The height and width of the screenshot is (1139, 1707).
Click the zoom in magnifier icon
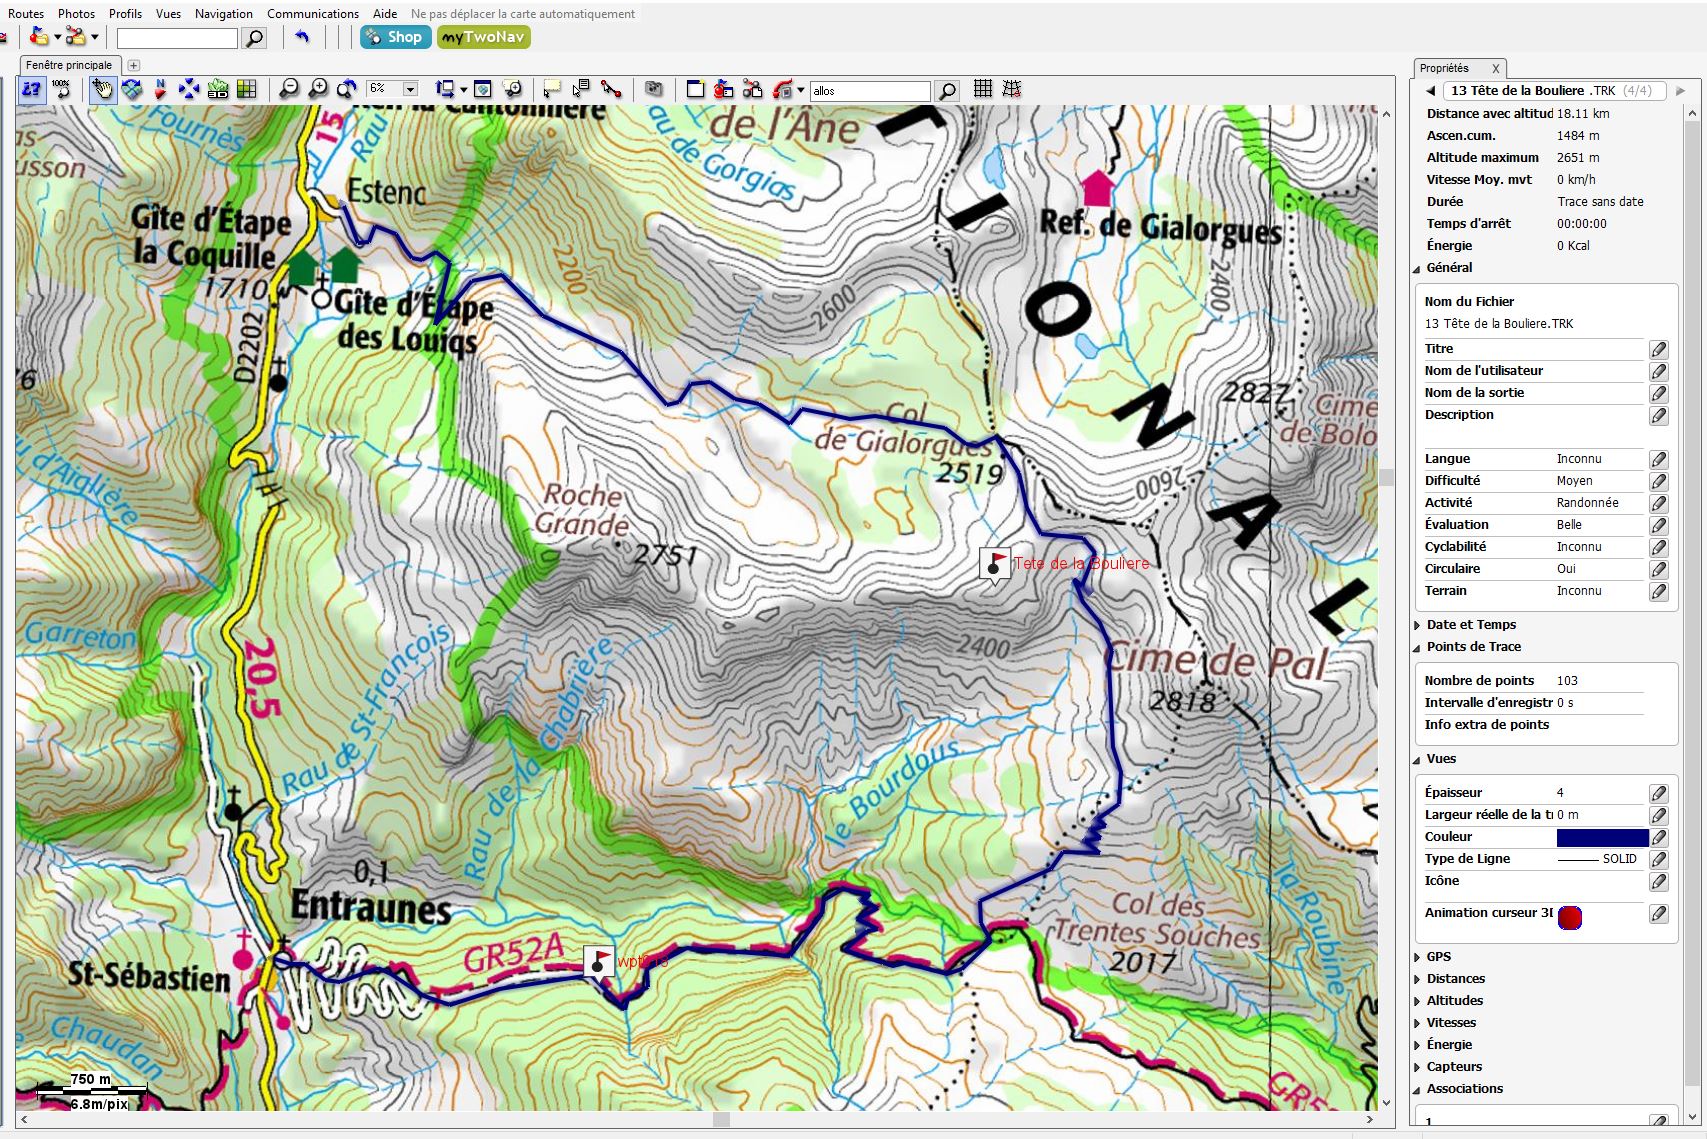point(318,90)
